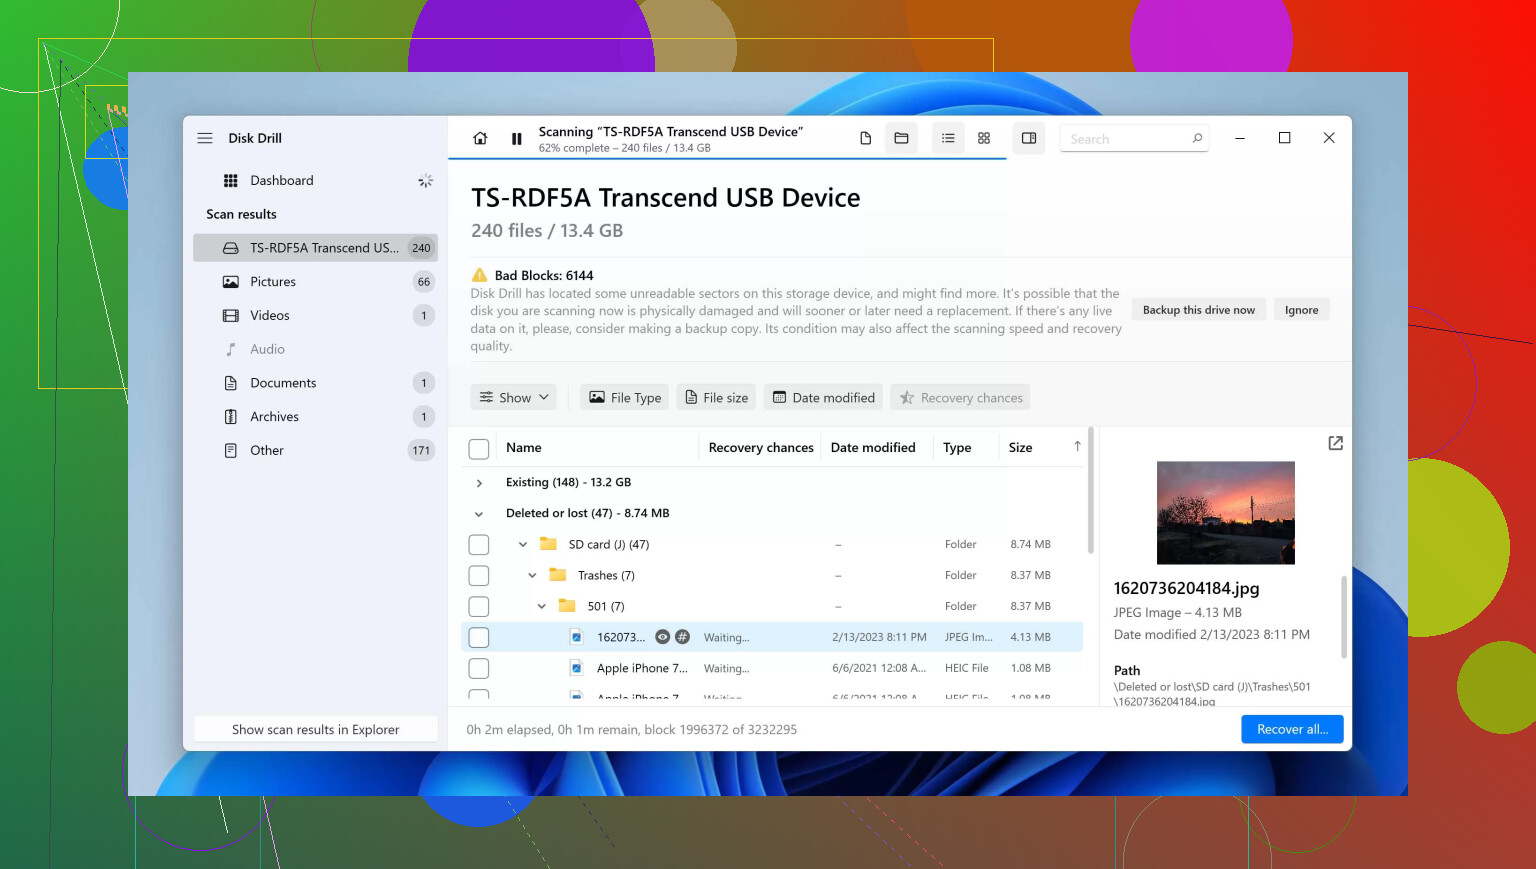
Task: Open the Show dropdown filter
Action: point(514,398)
